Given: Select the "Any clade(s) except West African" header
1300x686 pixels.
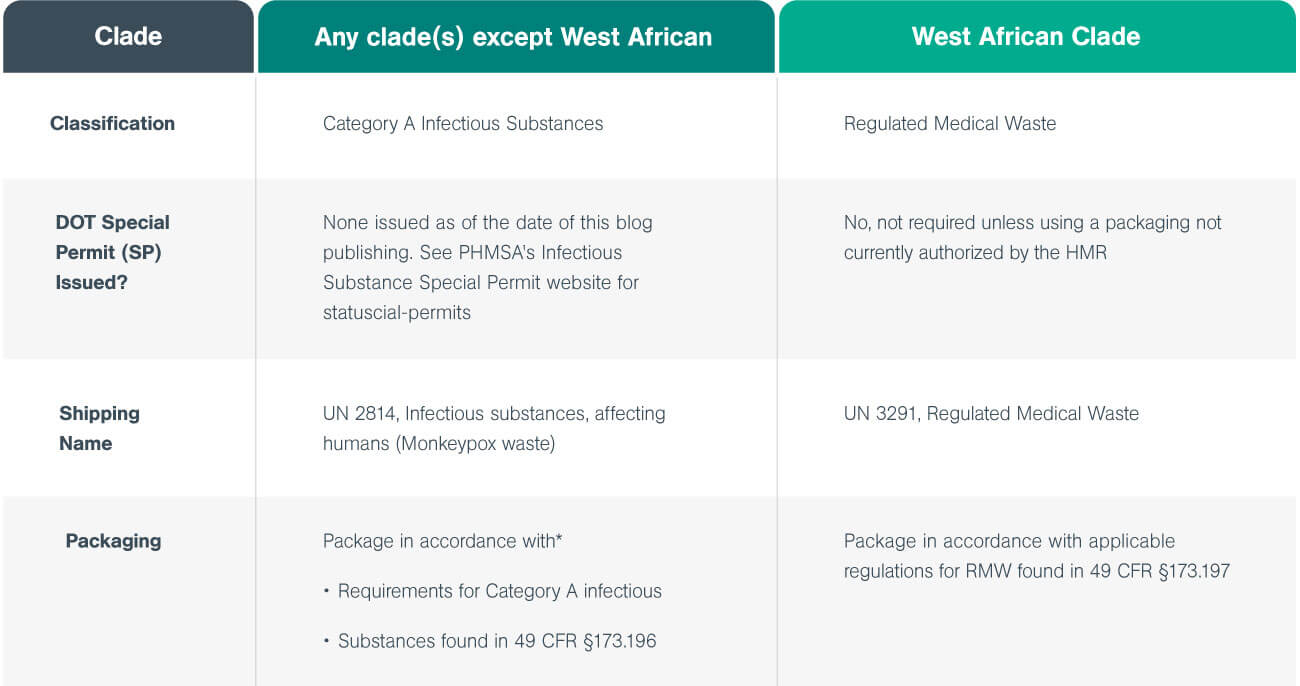Looking at the screenshot, I should 513,38.
